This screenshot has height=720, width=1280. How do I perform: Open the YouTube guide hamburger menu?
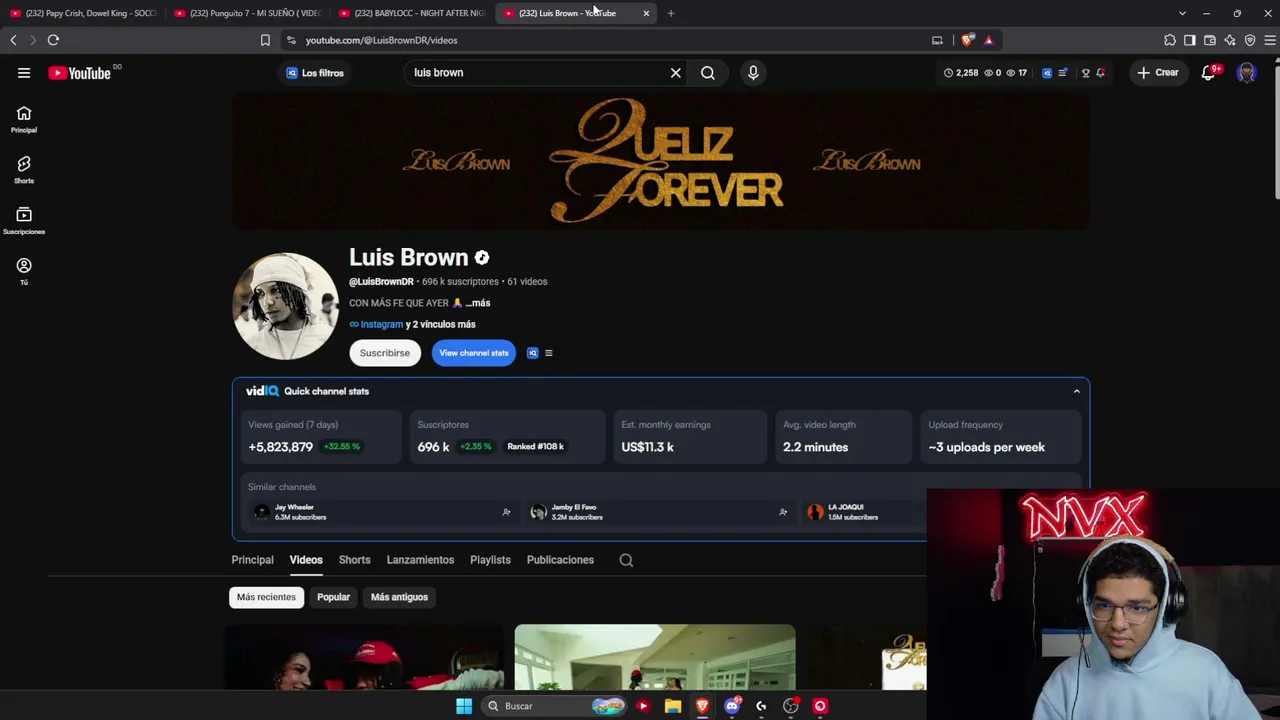click(x=24, y=73)
